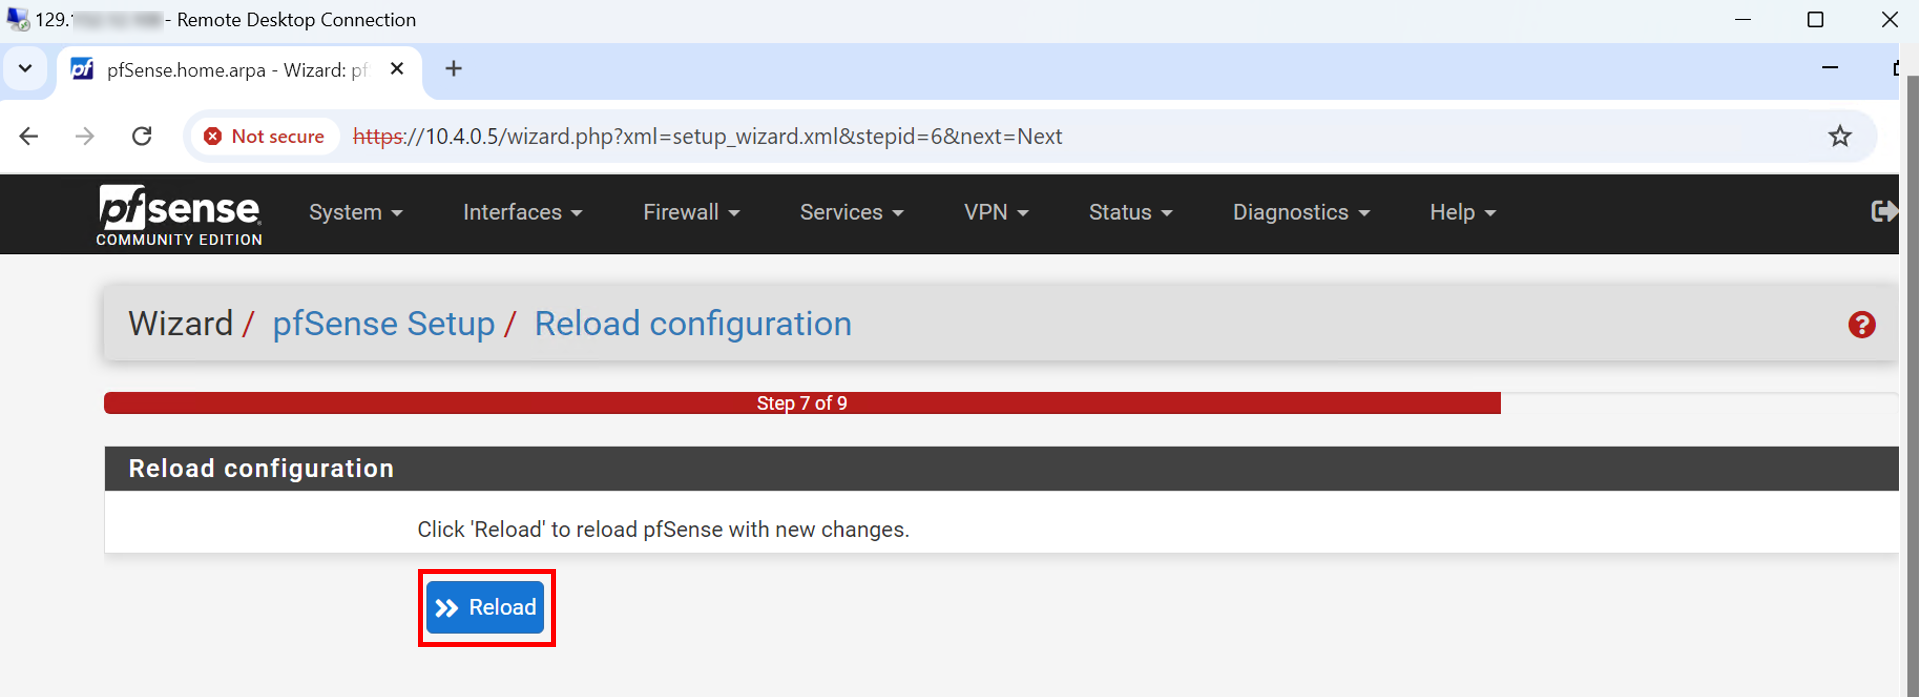Click the red help question mark icon
Screen dimensions: 1919x697
coord(1861,325)
